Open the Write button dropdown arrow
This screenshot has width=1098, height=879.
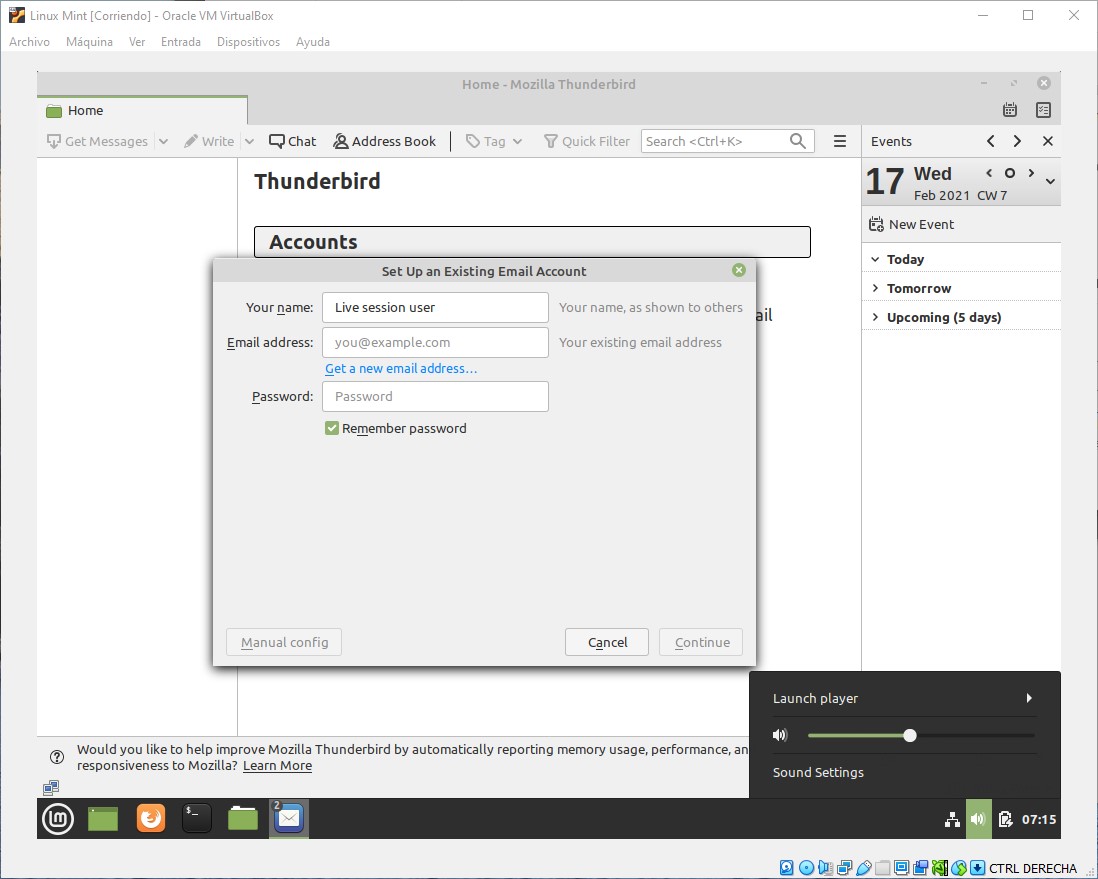tap(250, 142)
